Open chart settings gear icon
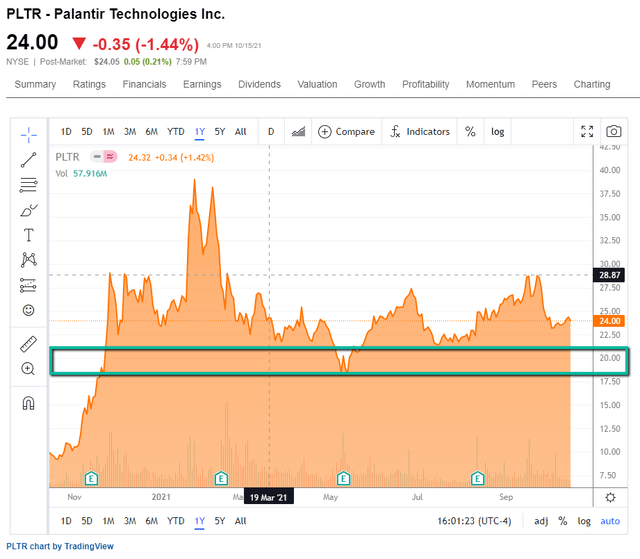The height and width of the screenshot is (559, 640). coord(610,497)
